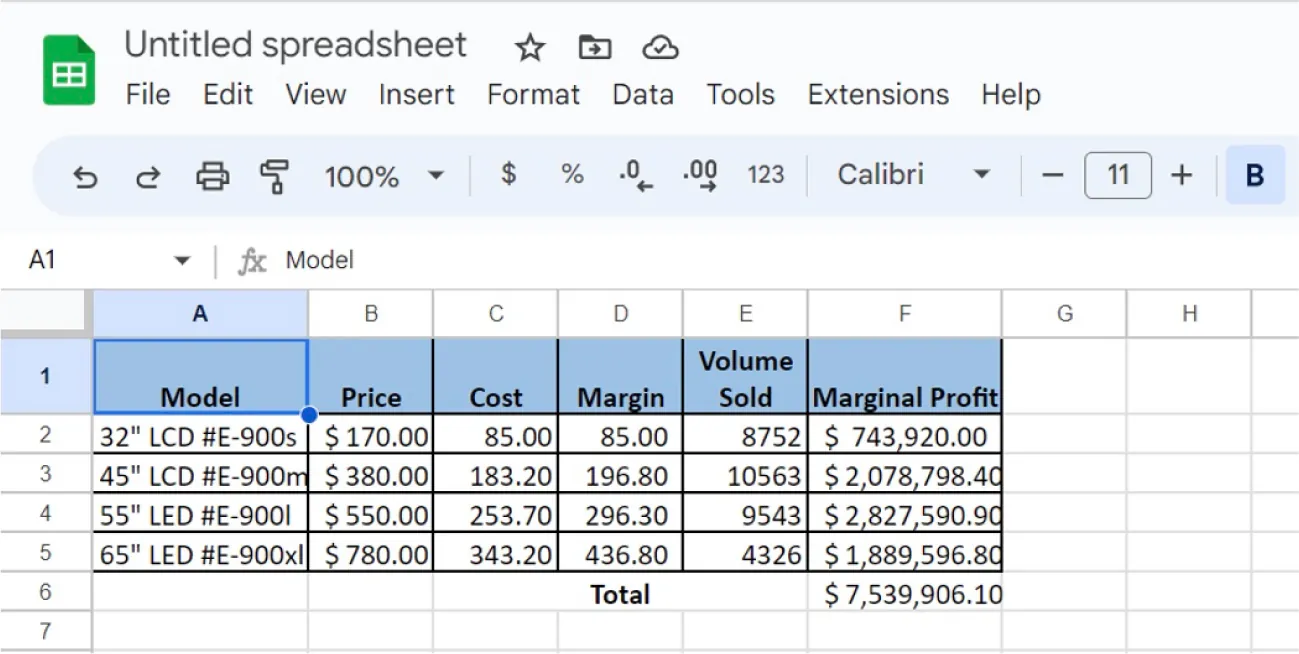Select the Paint format tool
1299x654 pixels.
[x=272, y=176]
